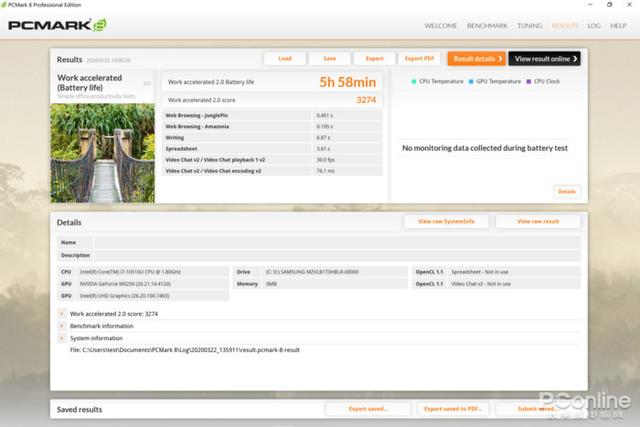This screenshot has height=427, width=640.
Task: Click the Save results button
Action: pyautogui.click(x=329, y=59)
